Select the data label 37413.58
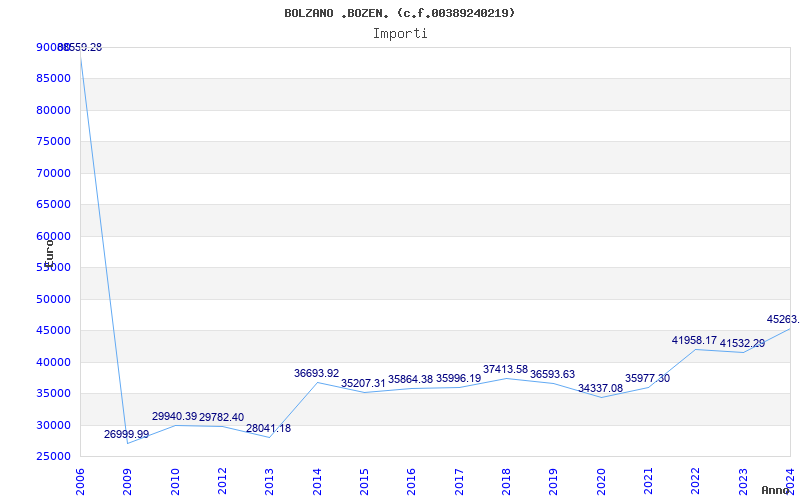800x500 pixels. [x=506, y=369]
